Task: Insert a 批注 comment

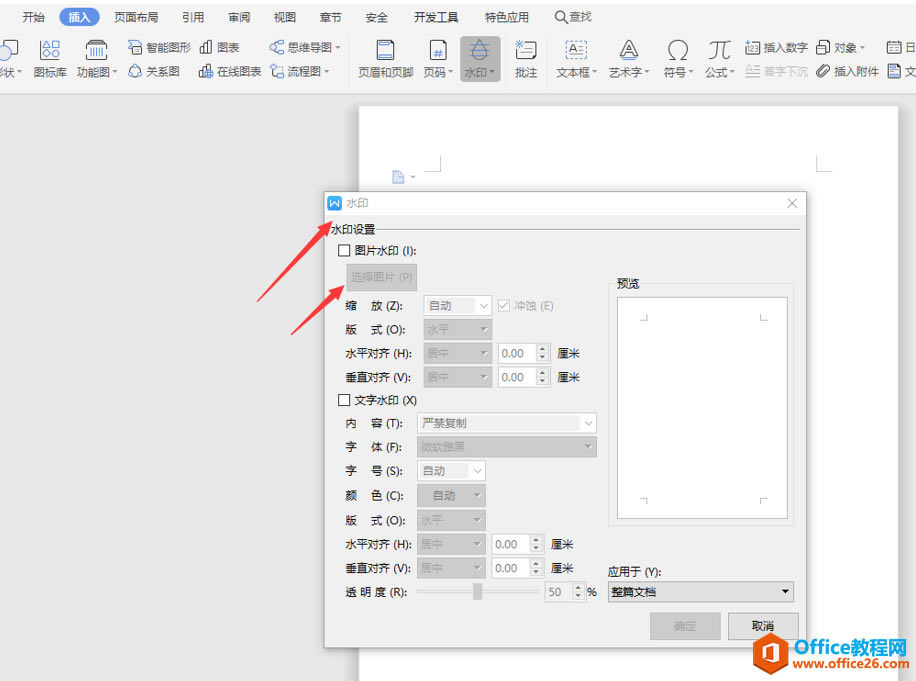Action: [526, 59]
